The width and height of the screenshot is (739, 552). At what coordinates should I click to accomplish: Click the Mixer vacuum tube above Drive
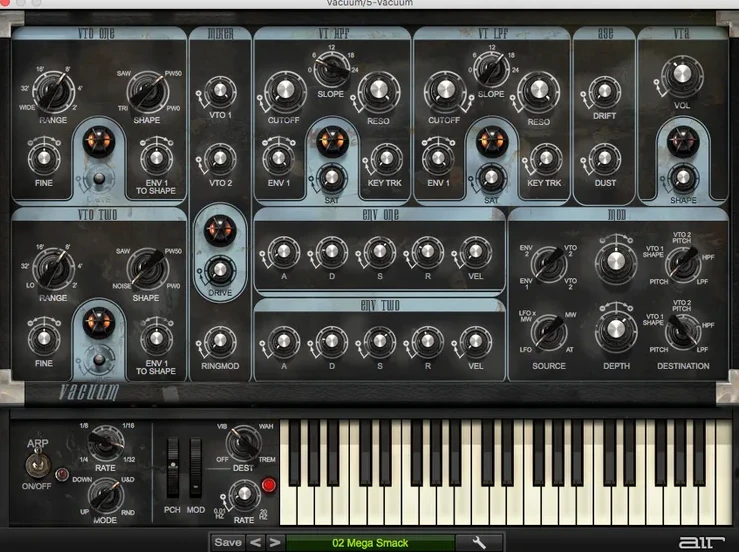217,231
